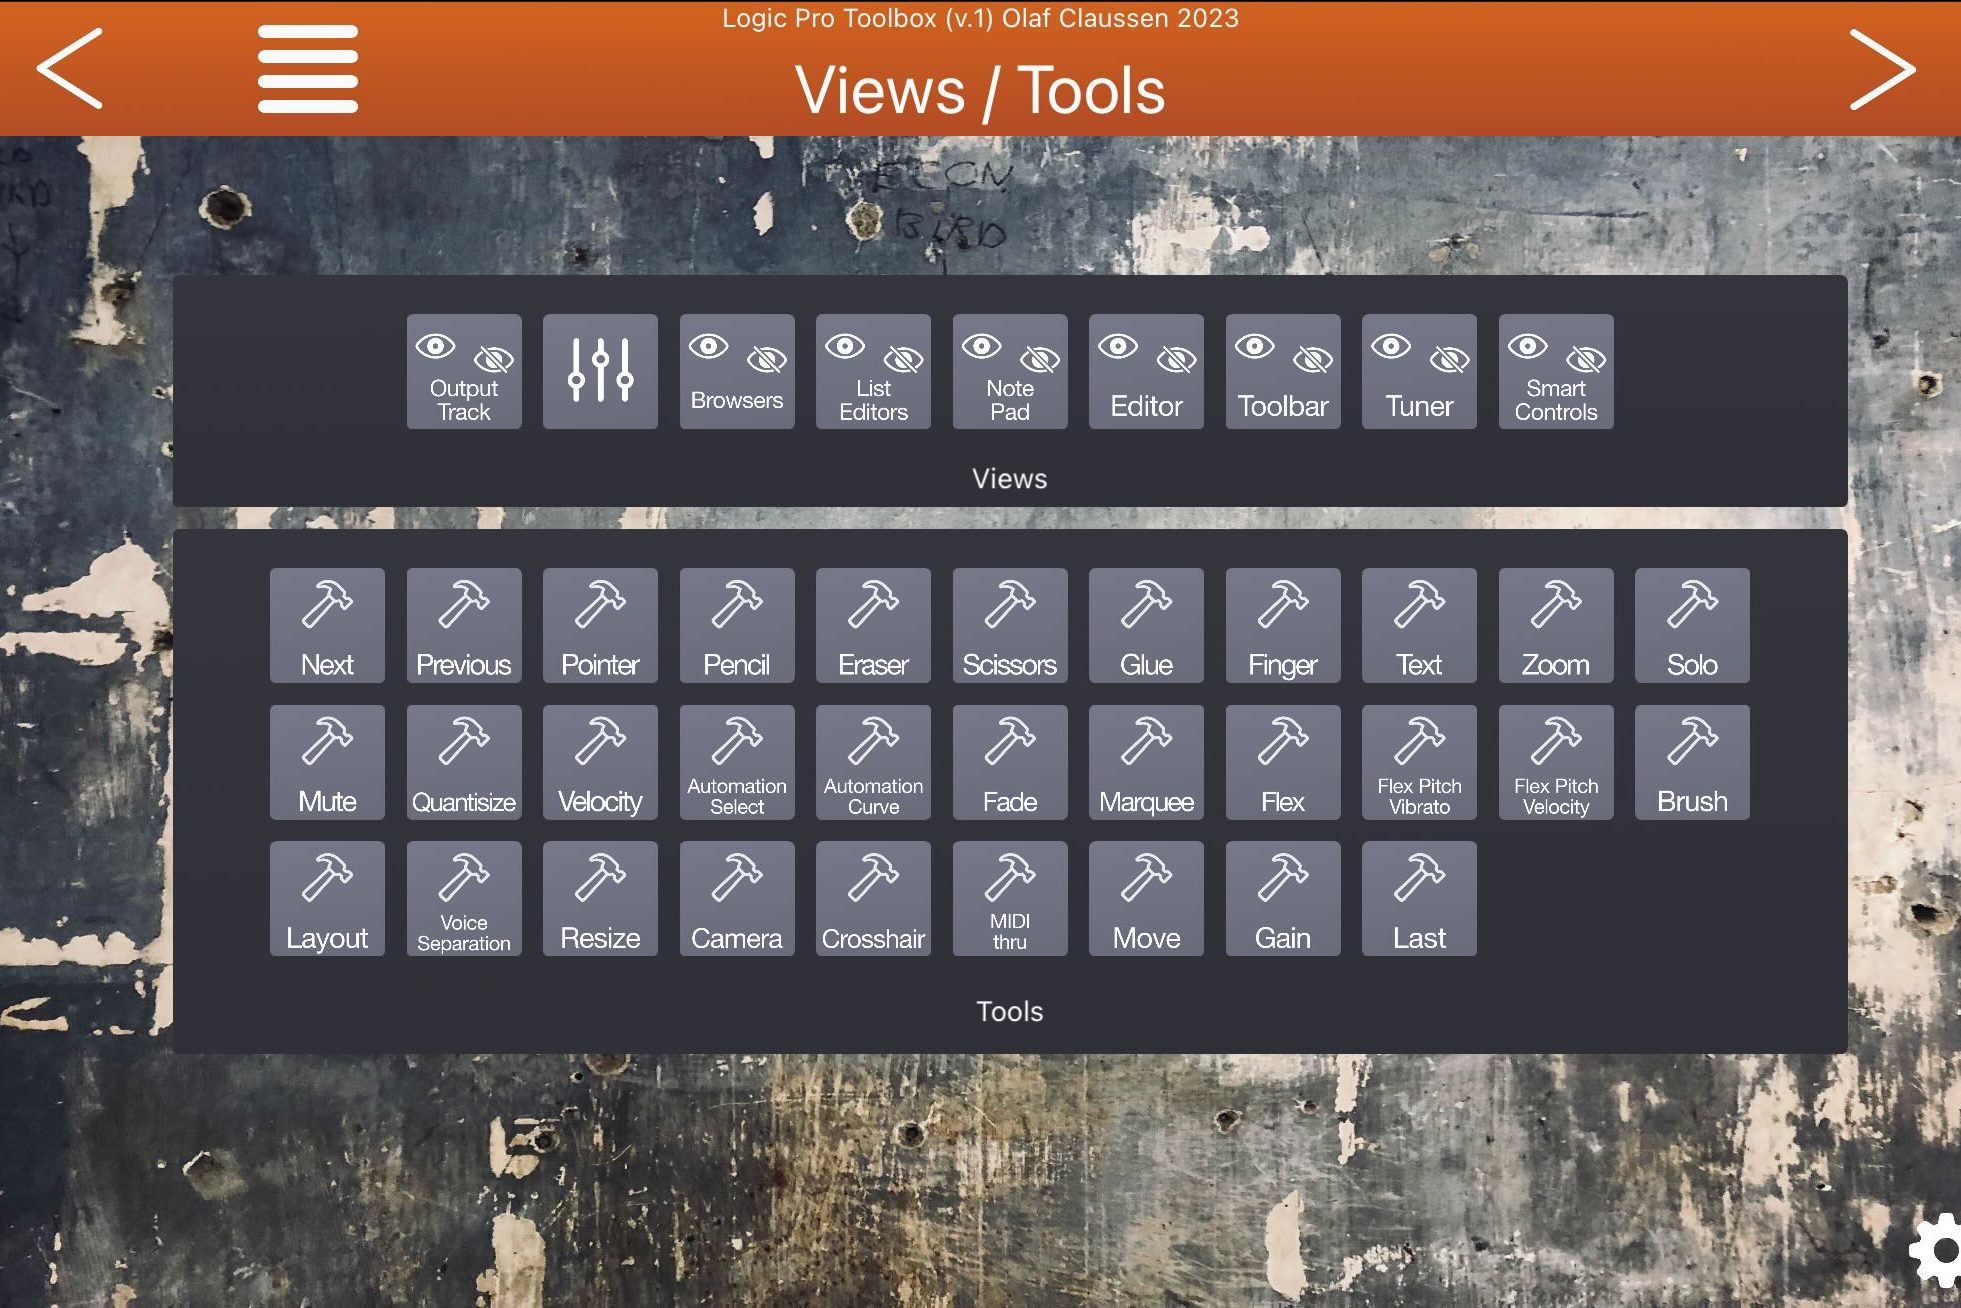The height and width of the screenshot is (1308, 1961).
Task: Select the Glue tool
Action: tap(1146, 626)
